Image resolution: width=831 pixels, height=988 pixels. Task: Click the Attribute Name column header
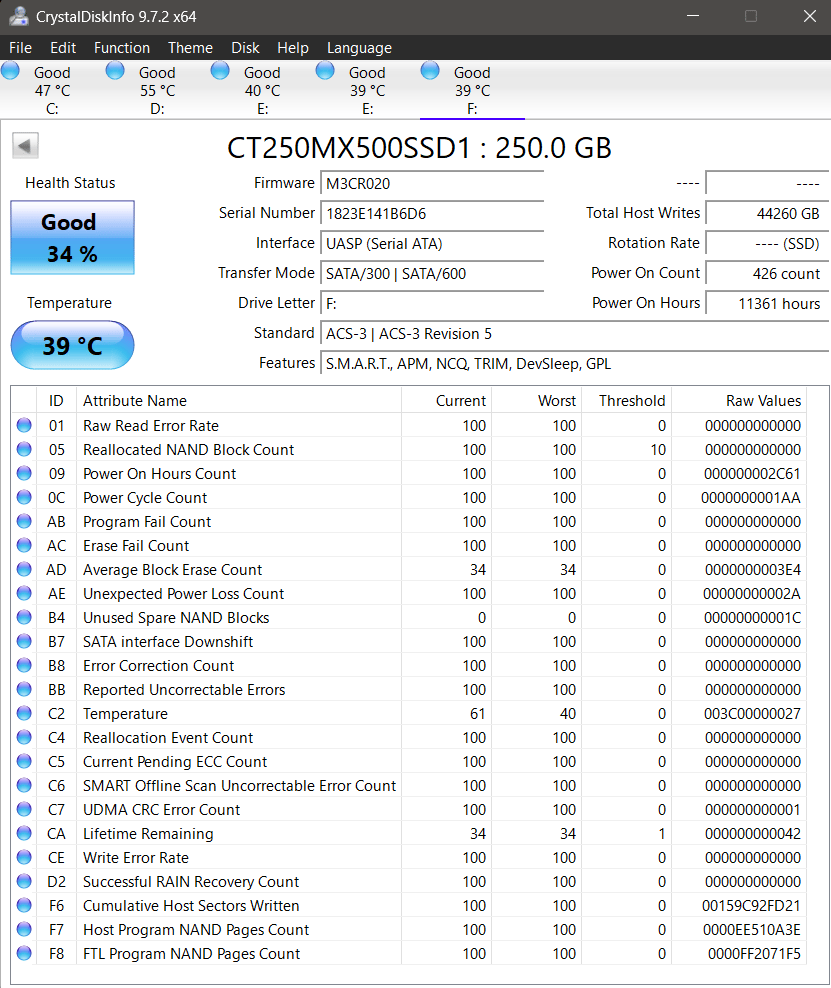click(239, 401)
